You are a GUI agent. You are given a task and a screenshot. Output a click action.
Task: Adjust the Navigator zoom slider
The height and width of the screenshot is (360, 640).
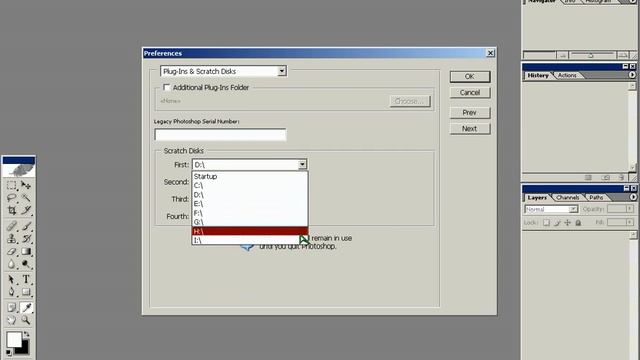[590, 55]
